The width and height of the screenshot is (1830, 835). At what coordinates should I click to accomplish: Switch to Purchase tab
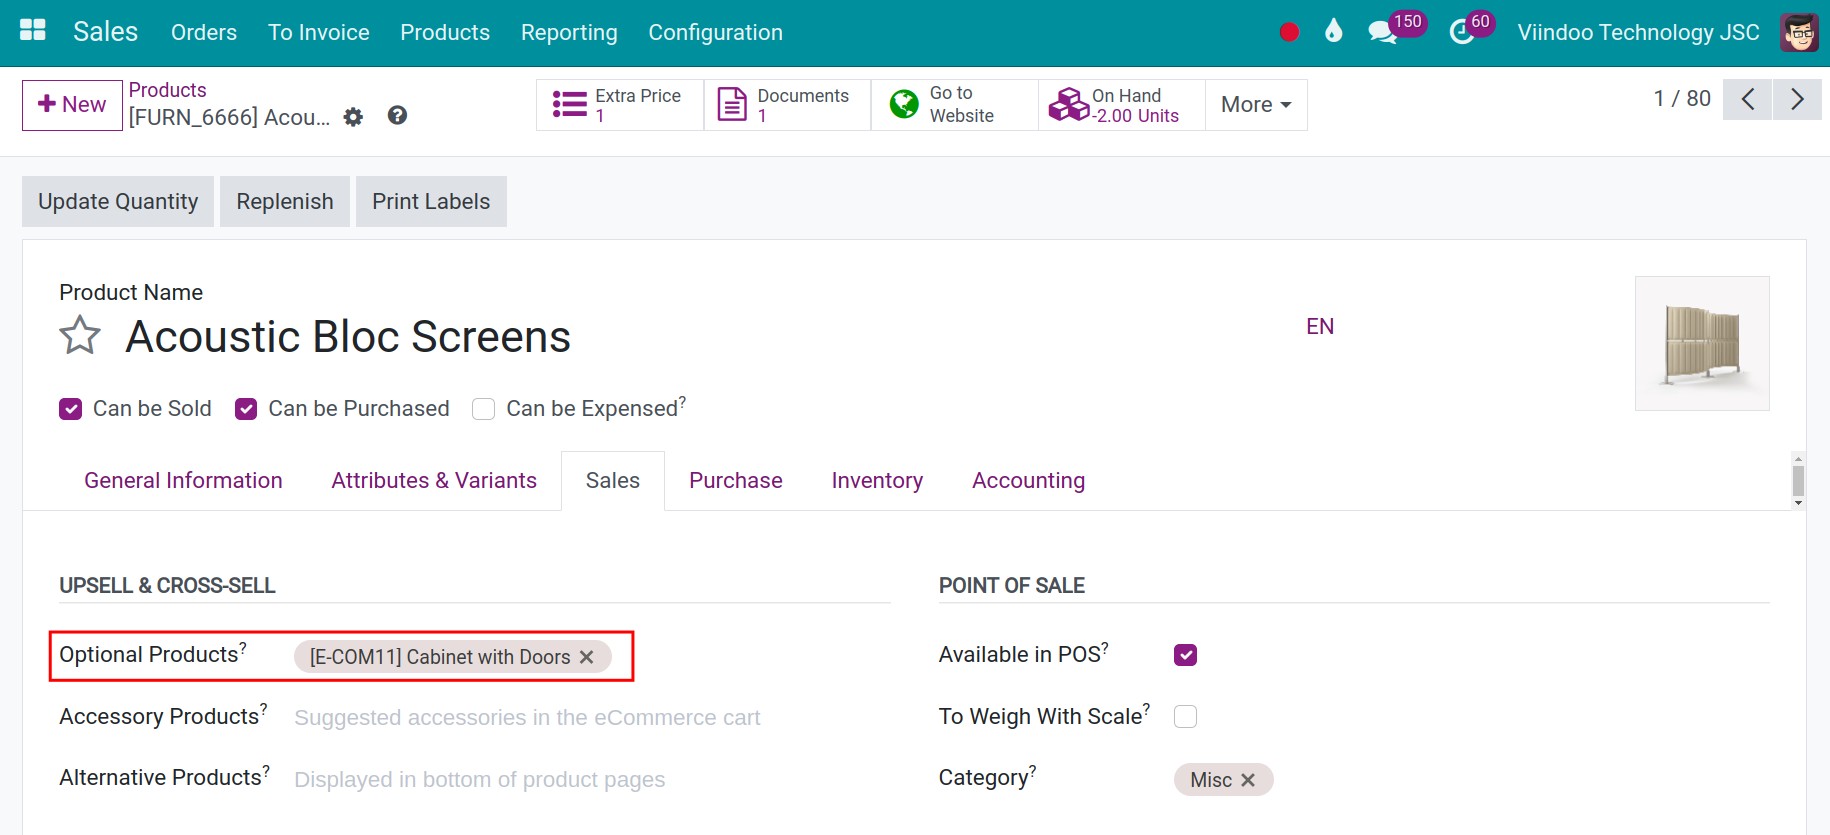pyautogui.click(x=736, y=481)
